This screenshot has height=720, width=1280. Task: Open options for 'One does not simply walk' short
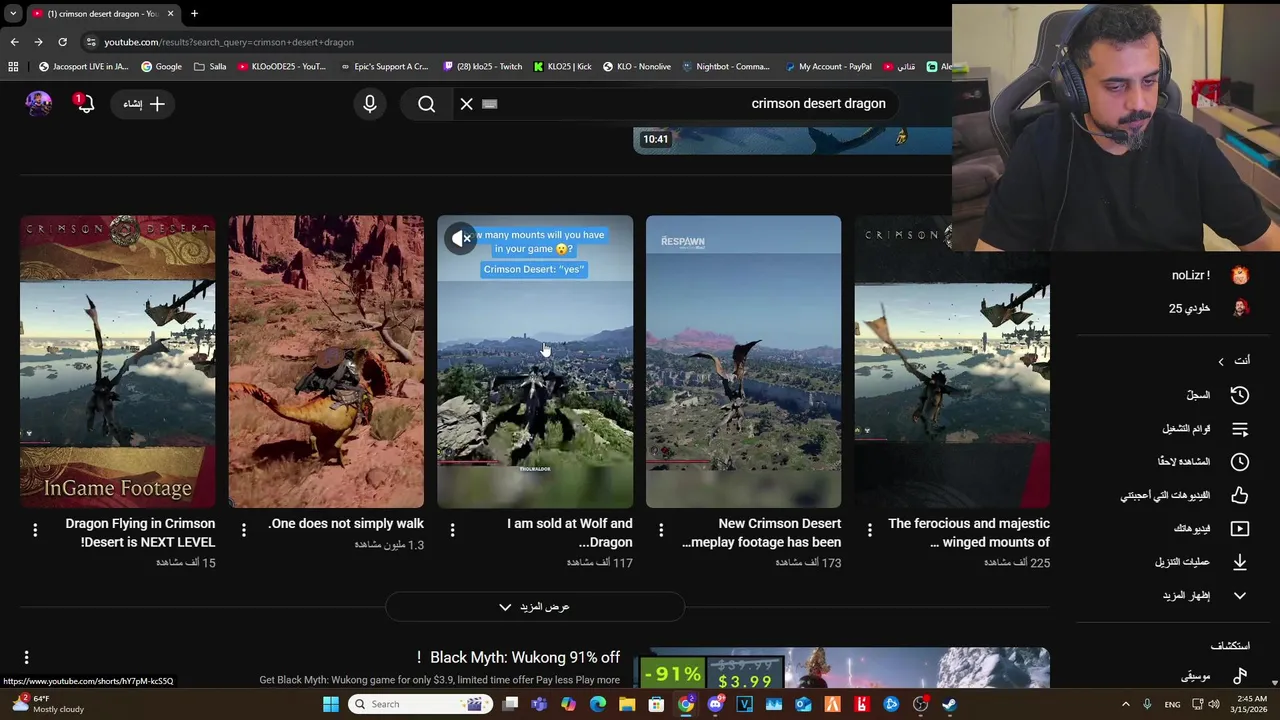[244, 530]
